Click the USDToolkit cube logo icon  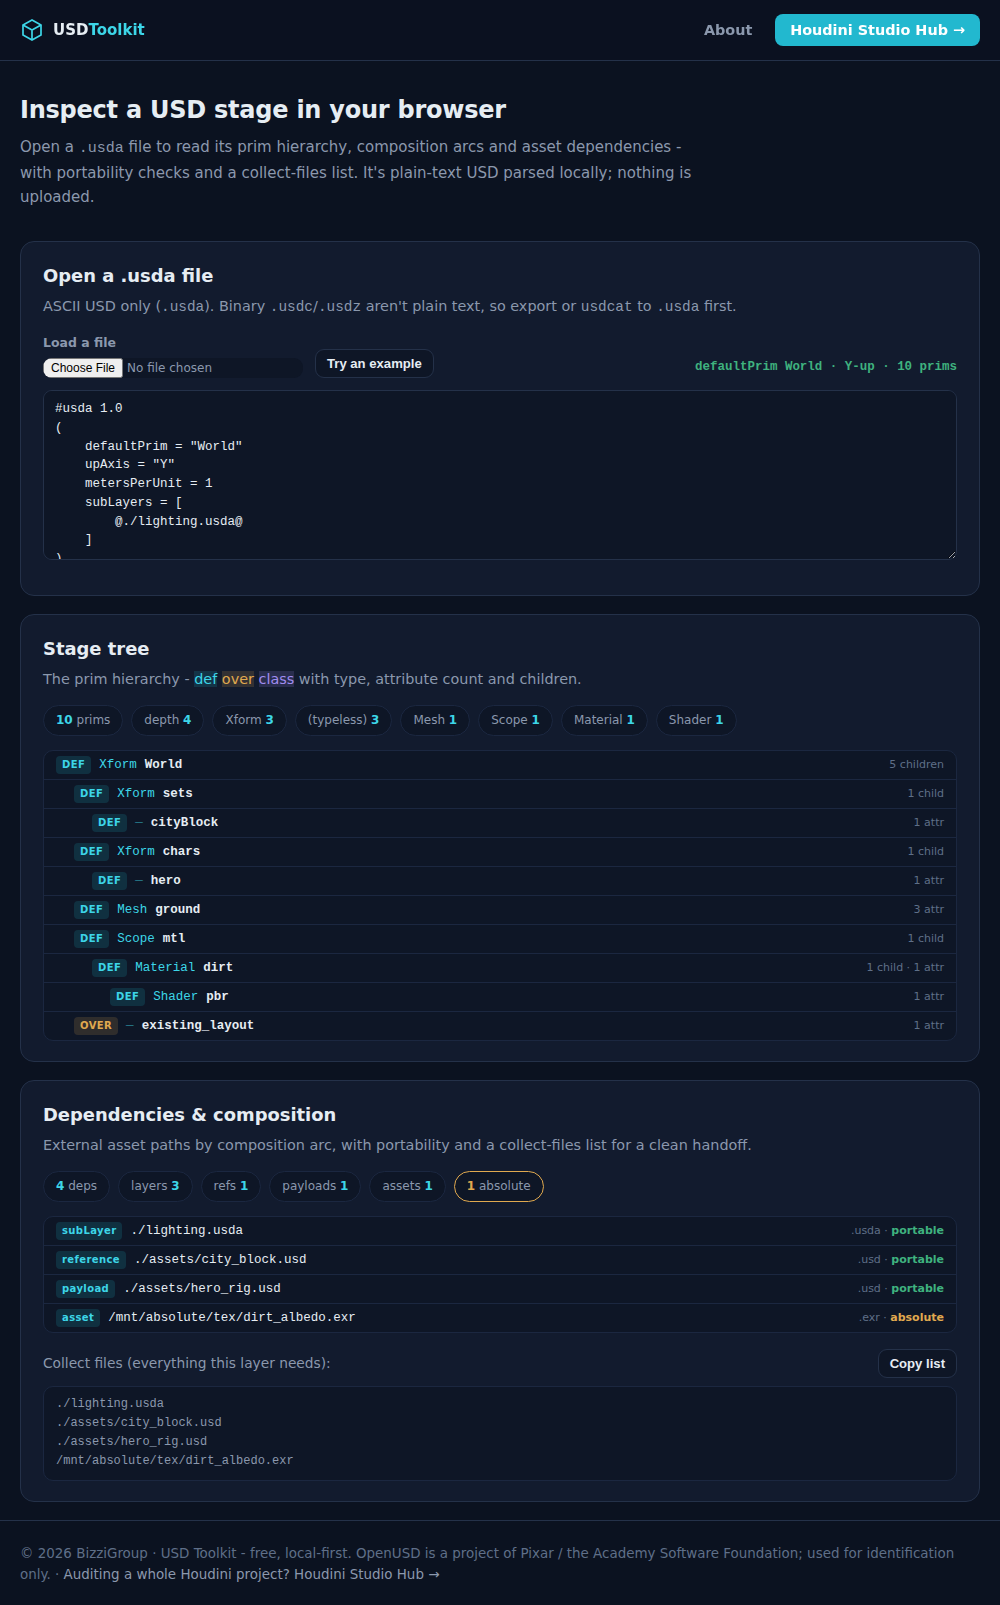click(32, 30)
